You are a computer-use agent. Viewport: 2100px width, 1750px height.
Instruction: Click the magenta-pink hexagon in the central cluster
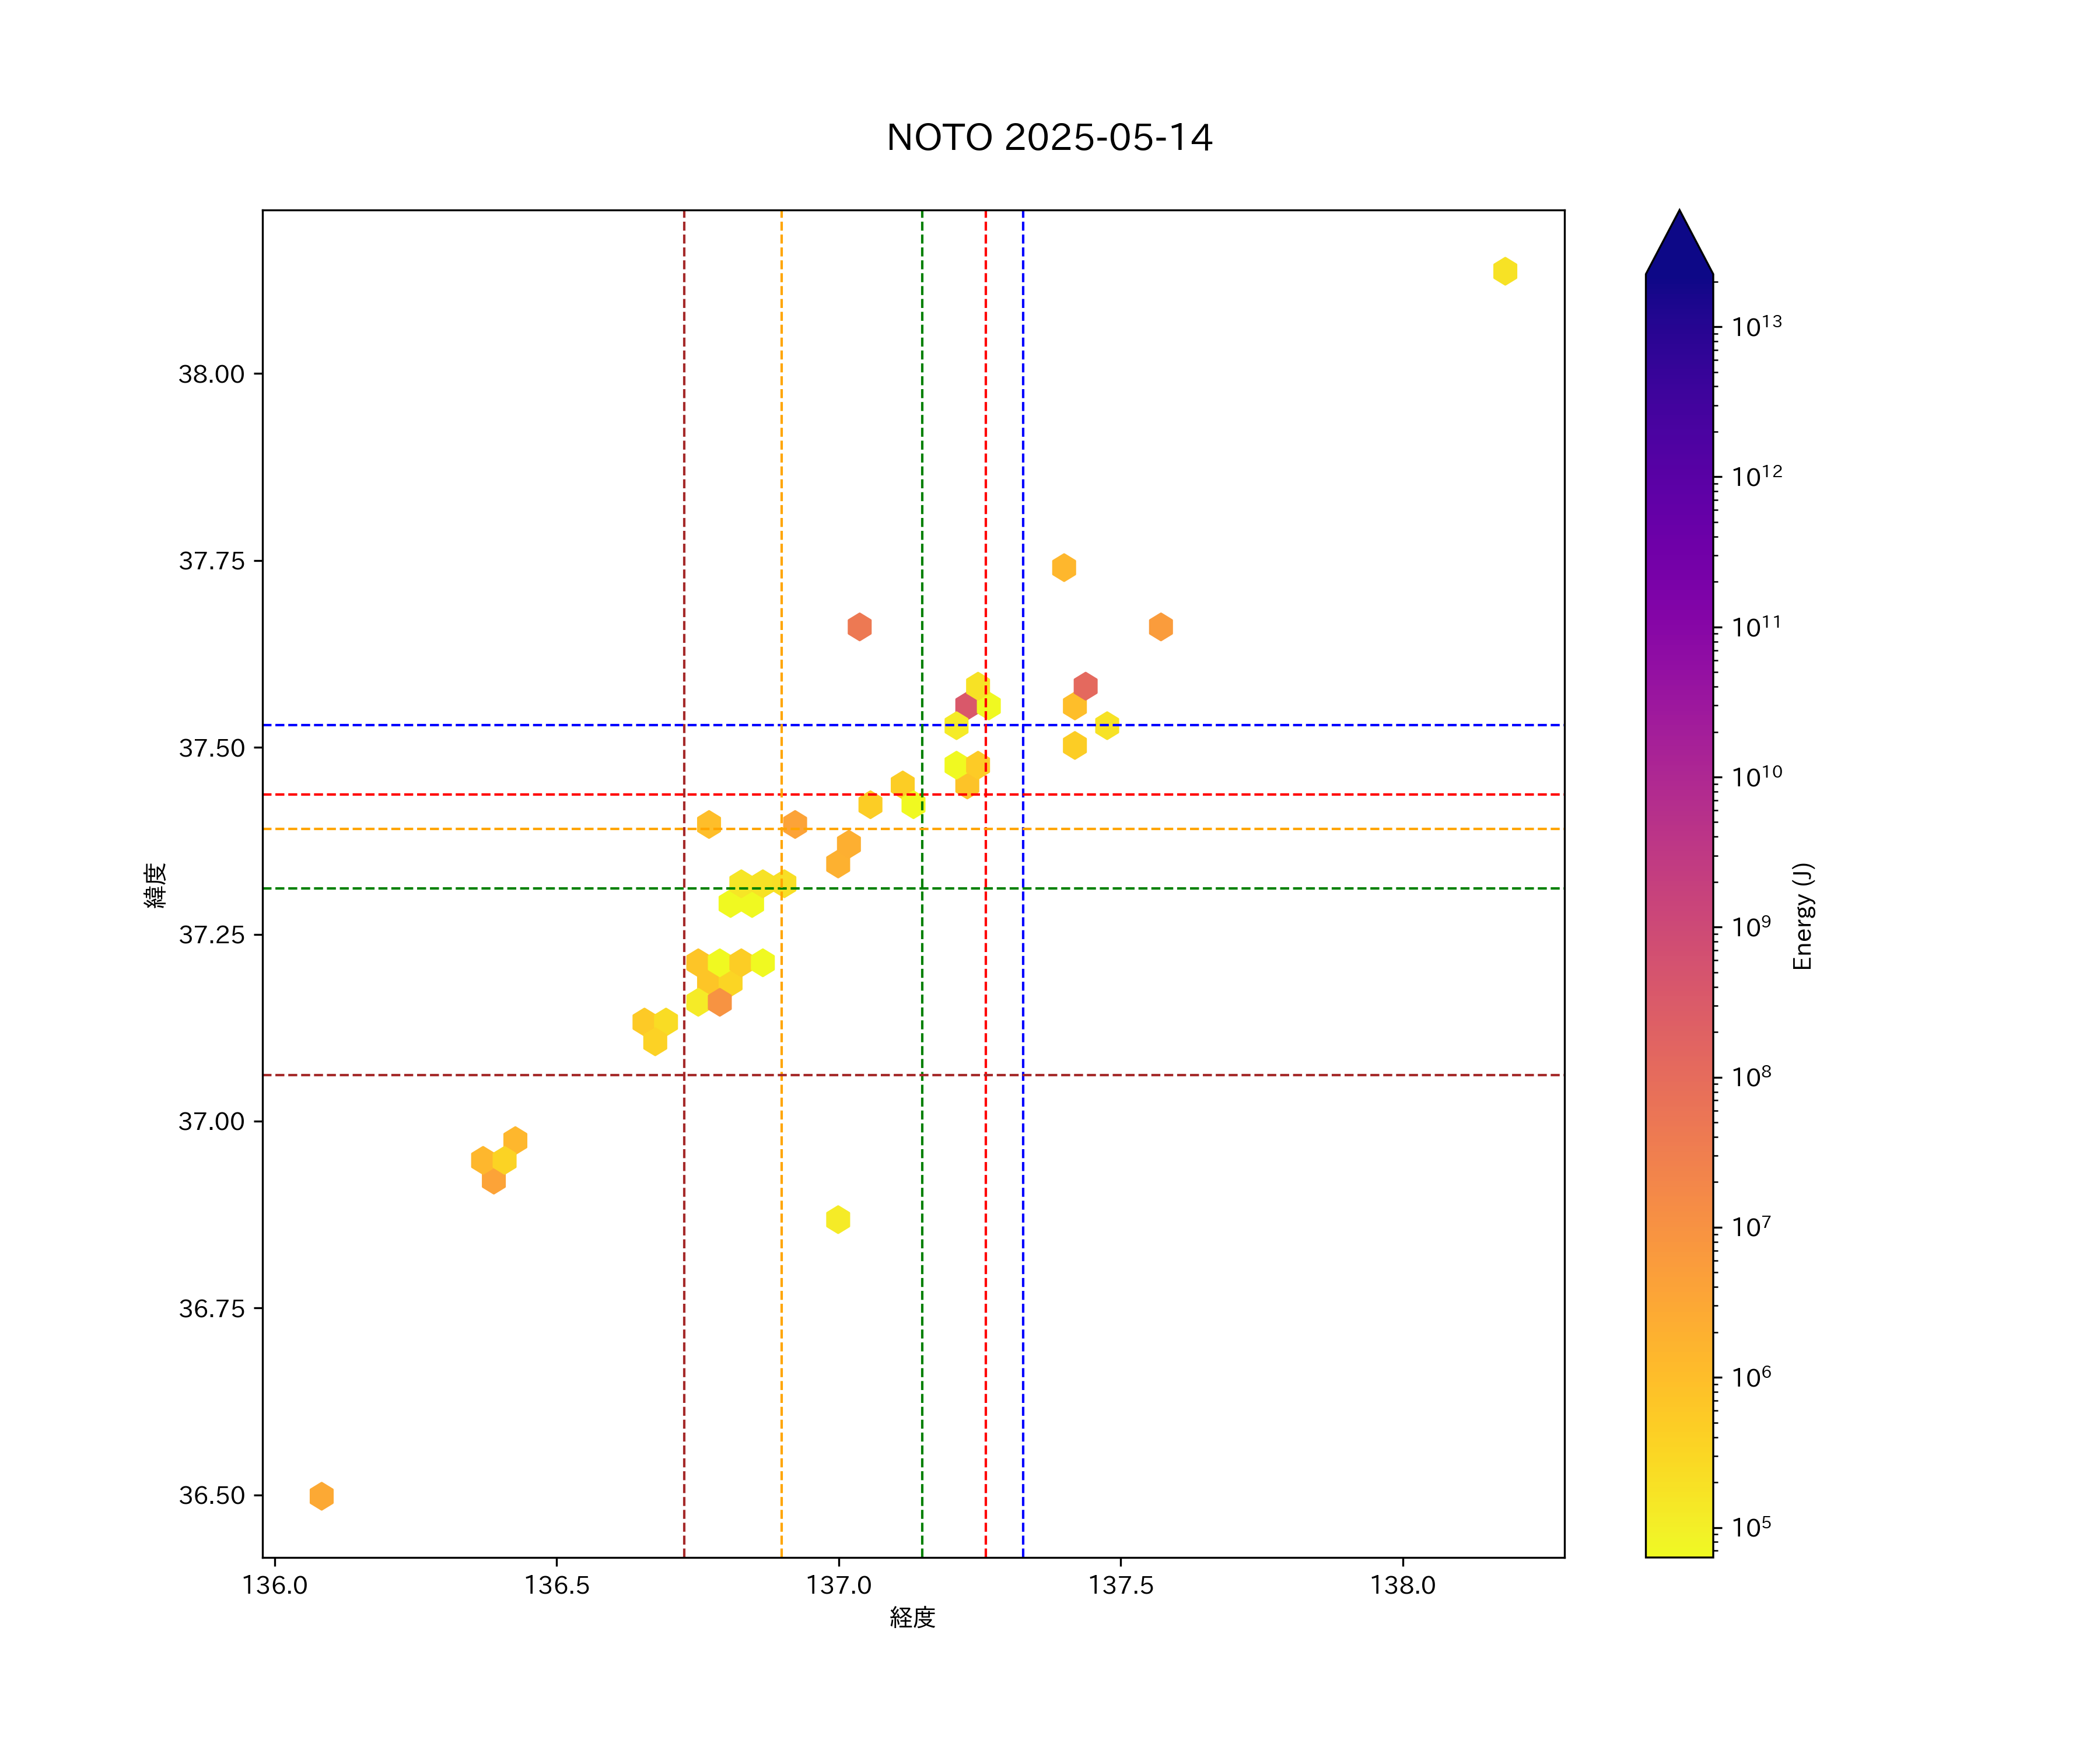tap(966, 706)
